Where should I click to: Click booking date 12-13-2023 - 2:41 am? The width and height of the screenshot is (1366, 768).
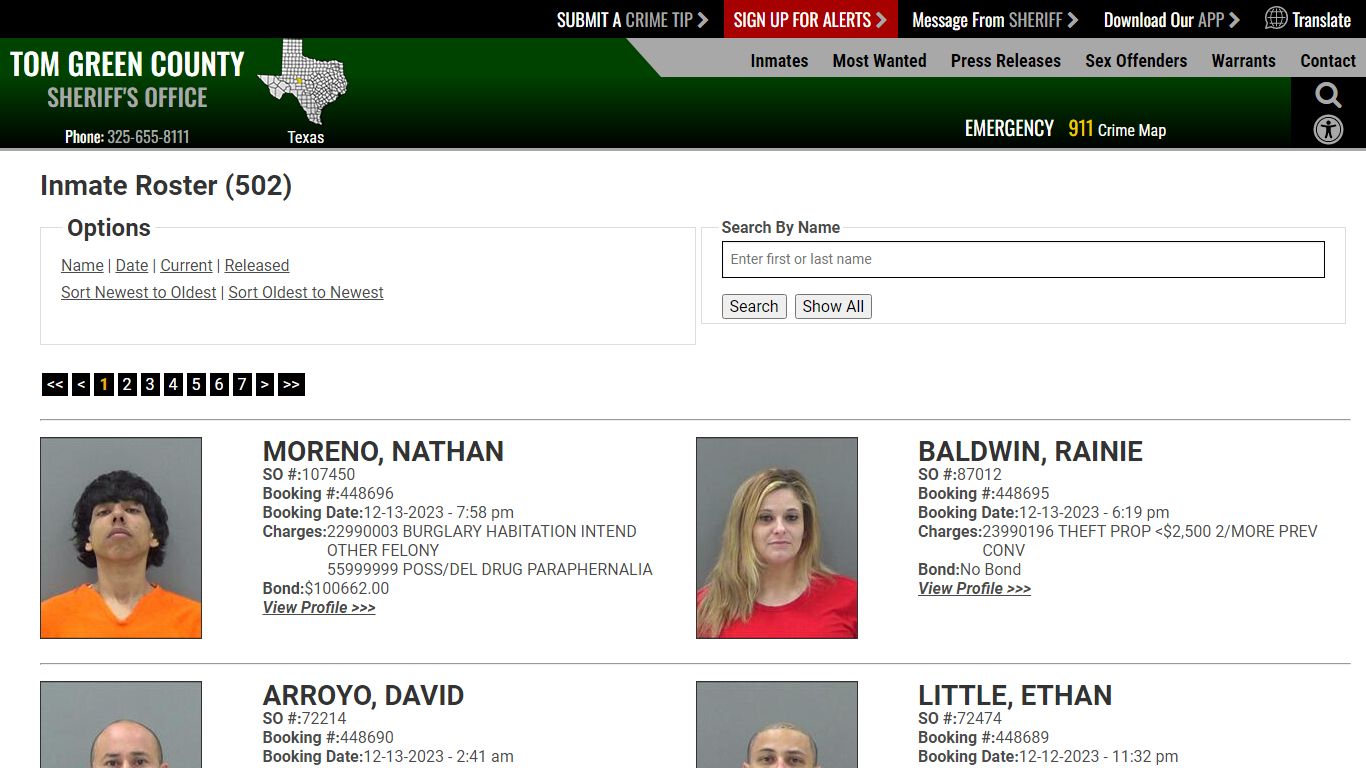(x=438, y=756)
